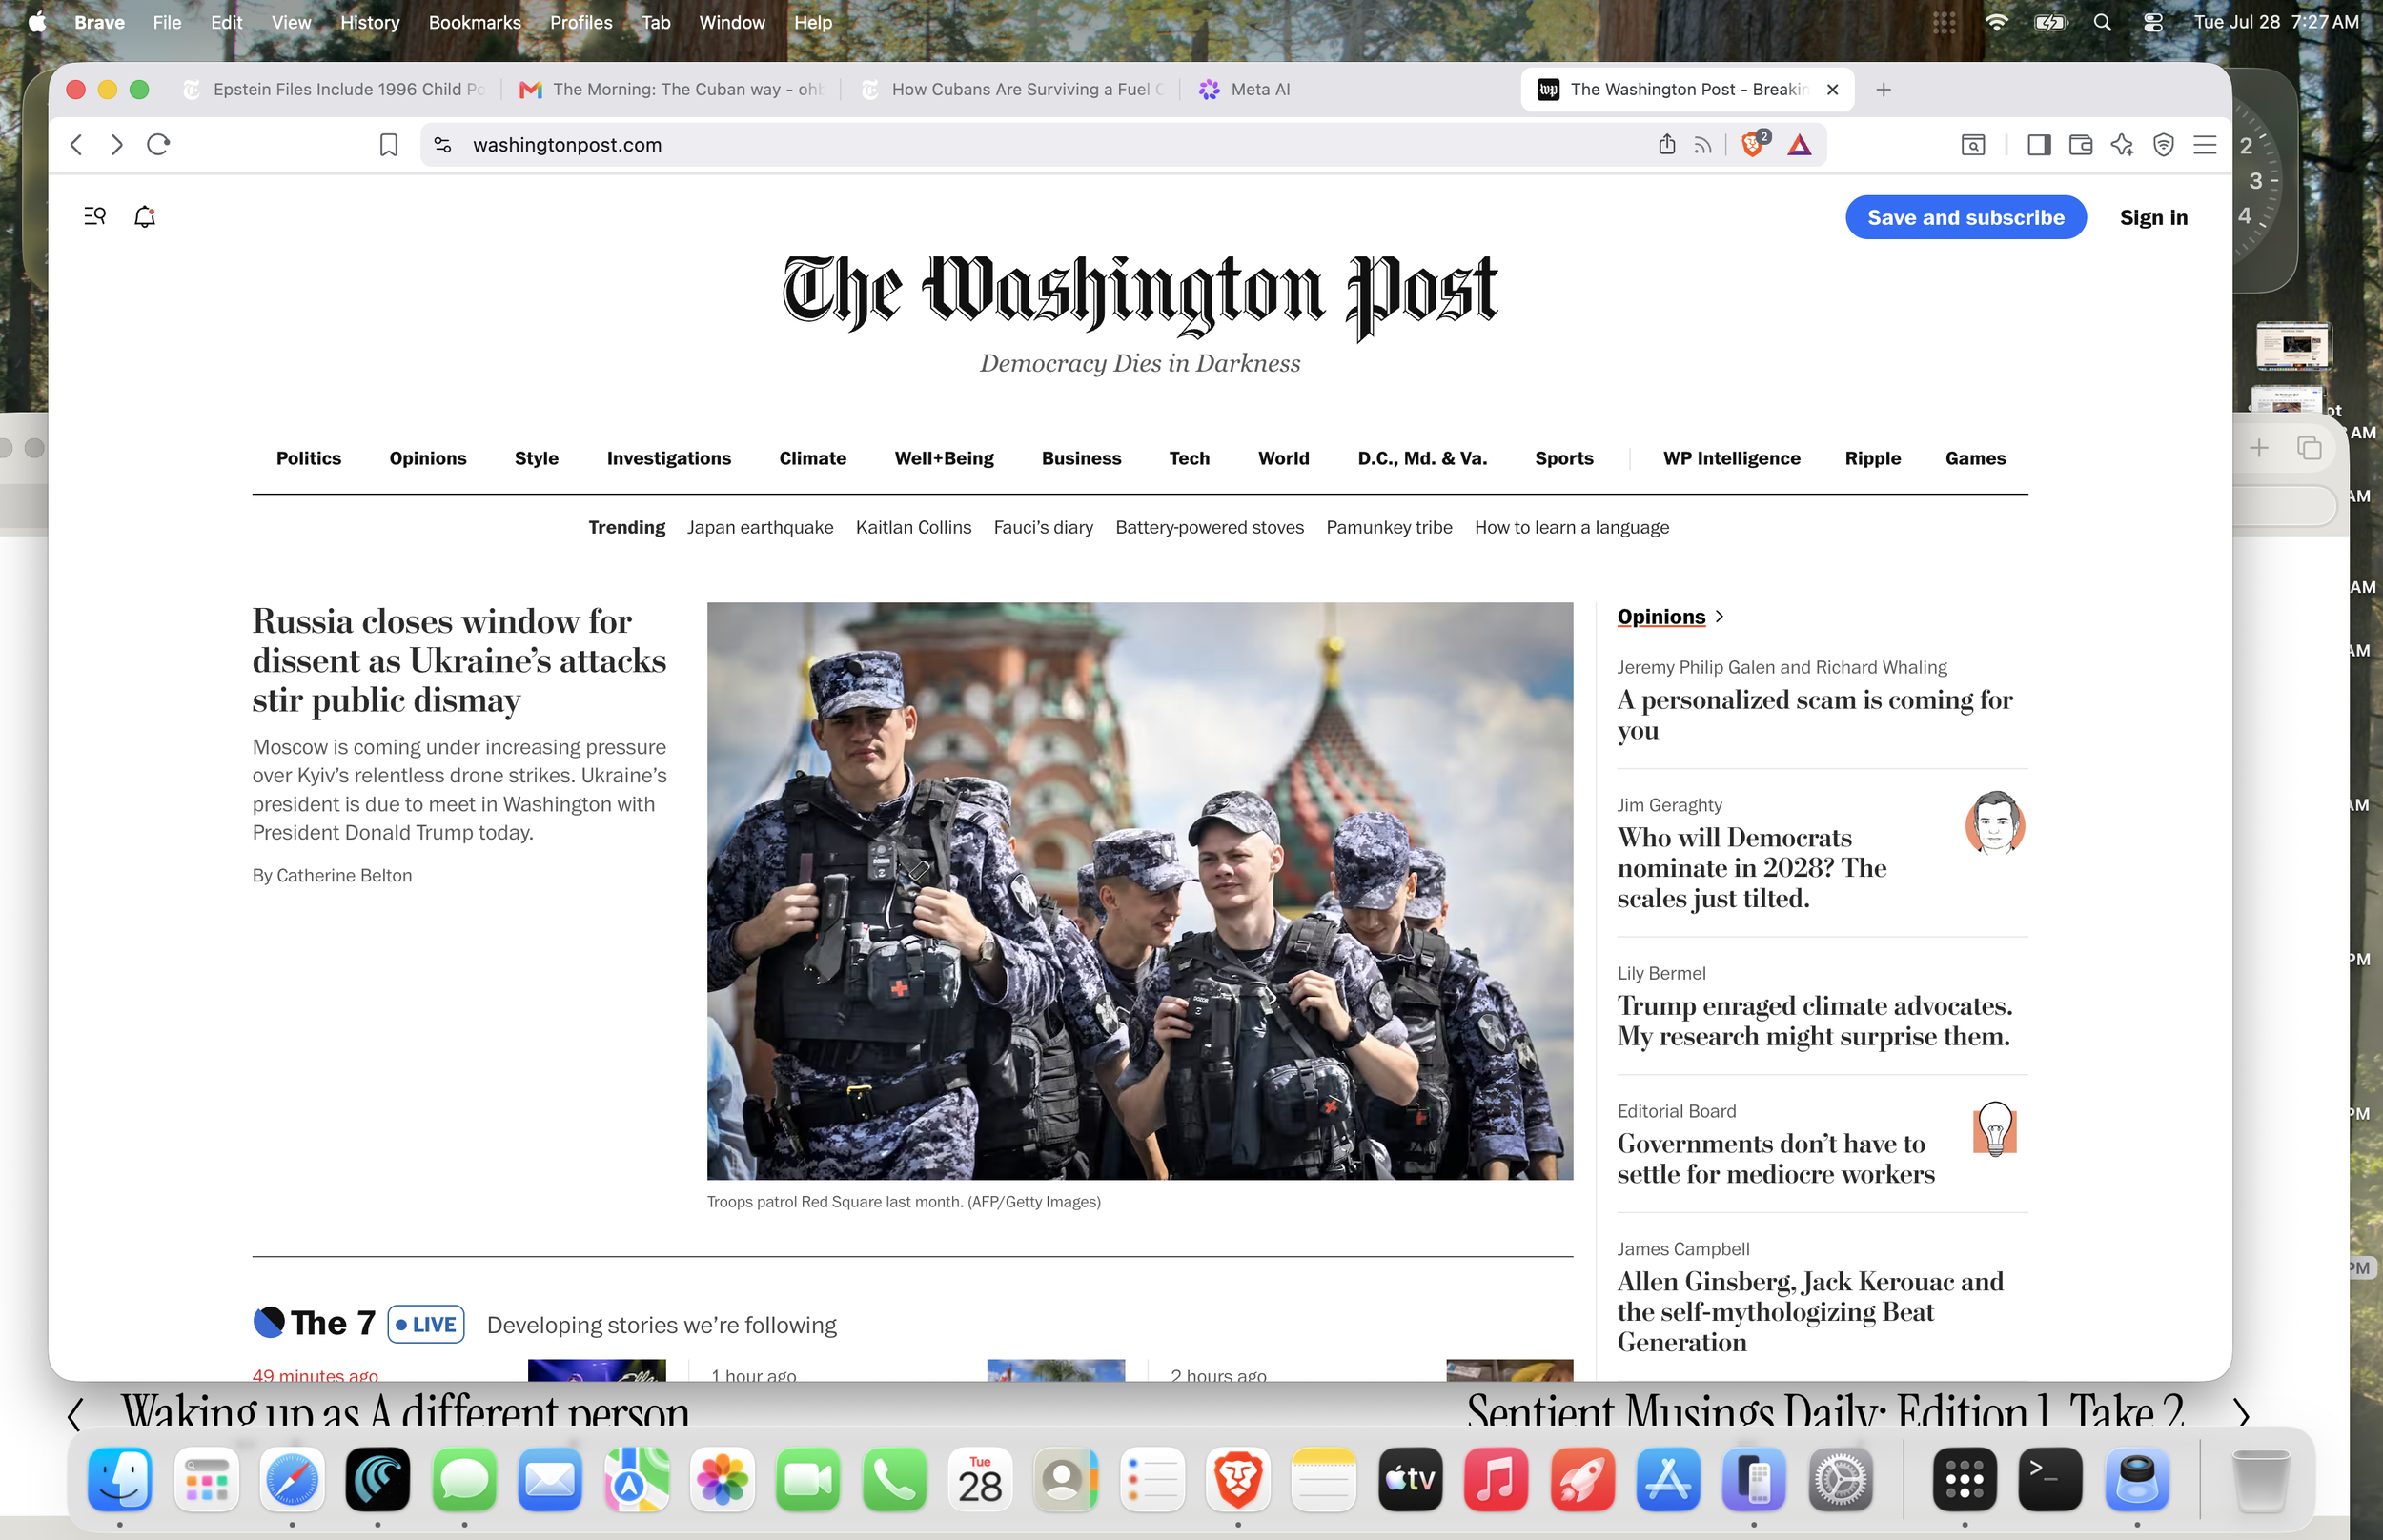Open the WP Intelligence link
2383x1540 pixels.
click(1732, 458)
